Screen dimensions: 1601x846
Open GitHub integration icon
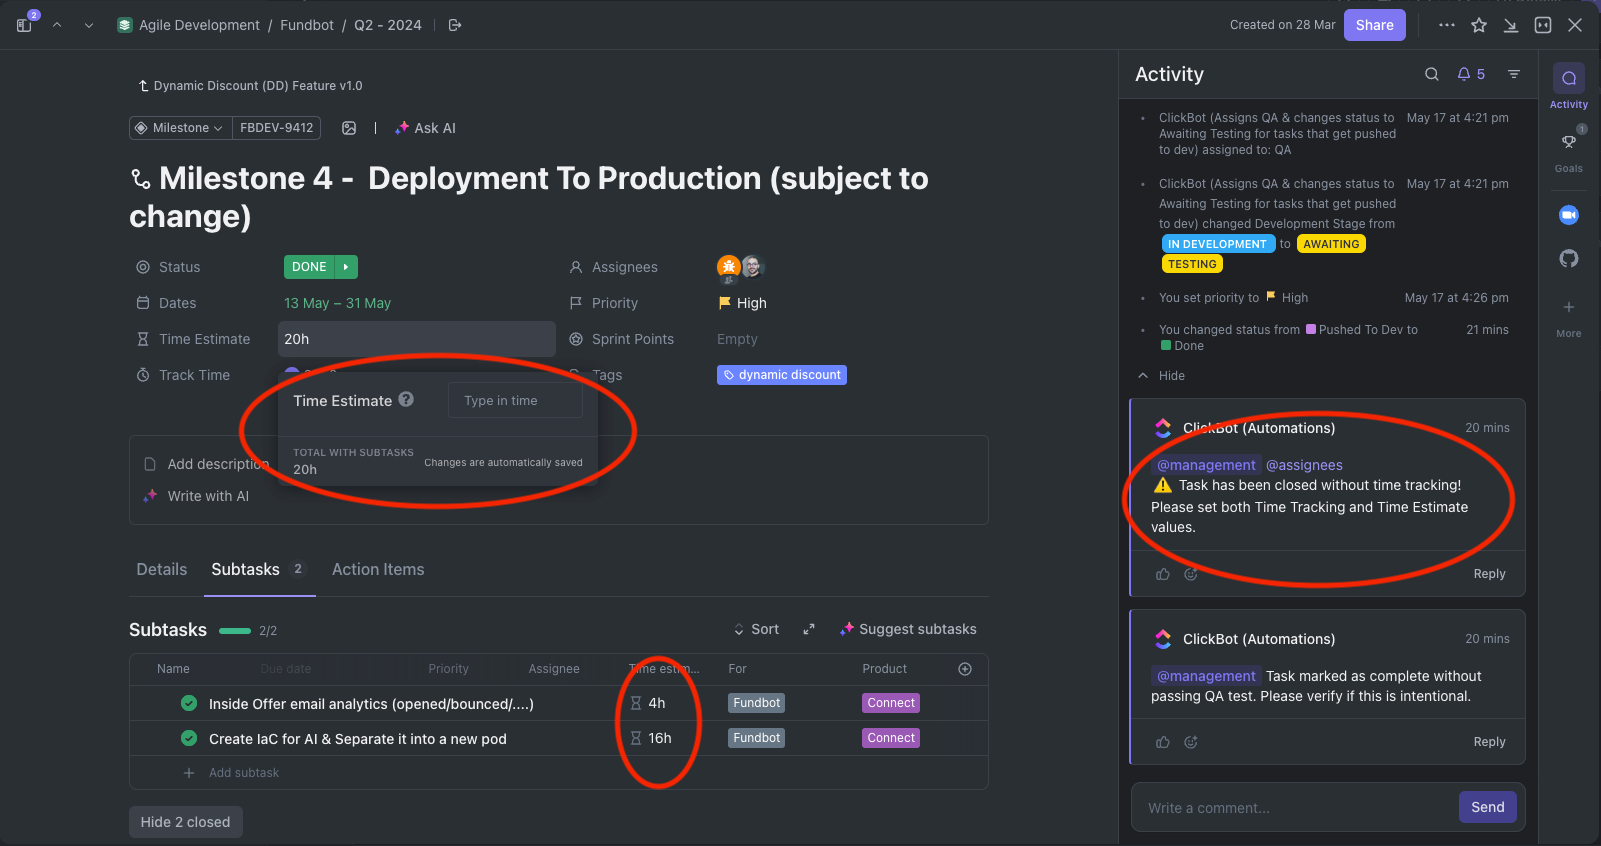click(x=1569, y=259)
